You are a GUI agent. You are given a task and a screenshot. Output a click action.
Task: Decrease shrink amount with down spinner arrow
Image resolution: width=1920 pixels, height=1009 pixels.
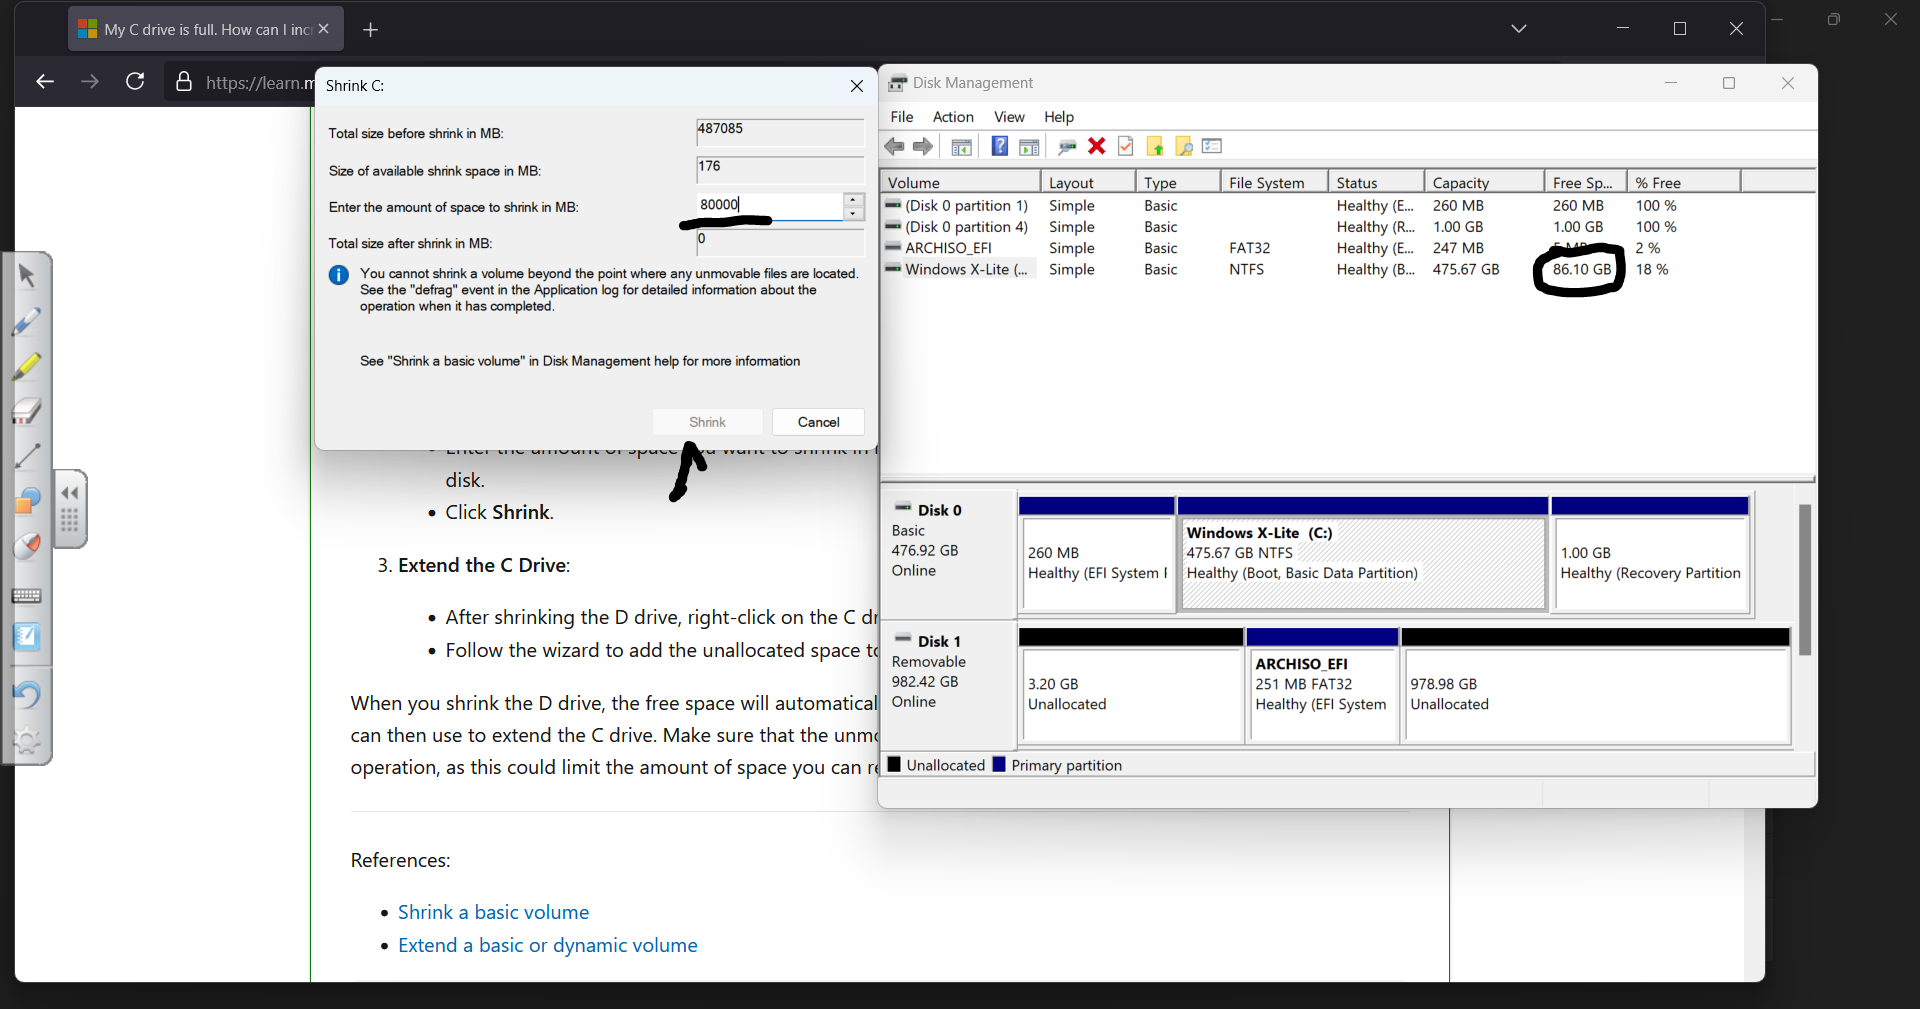click(x=853, y=214)
